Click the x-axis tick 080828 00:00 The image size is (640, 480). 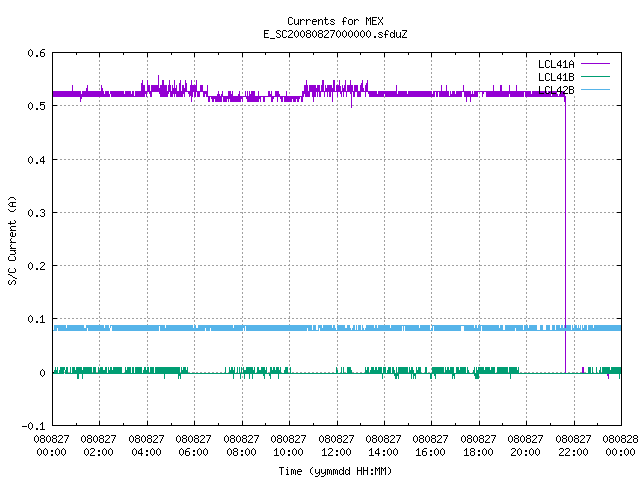click(x=620, y=446)
